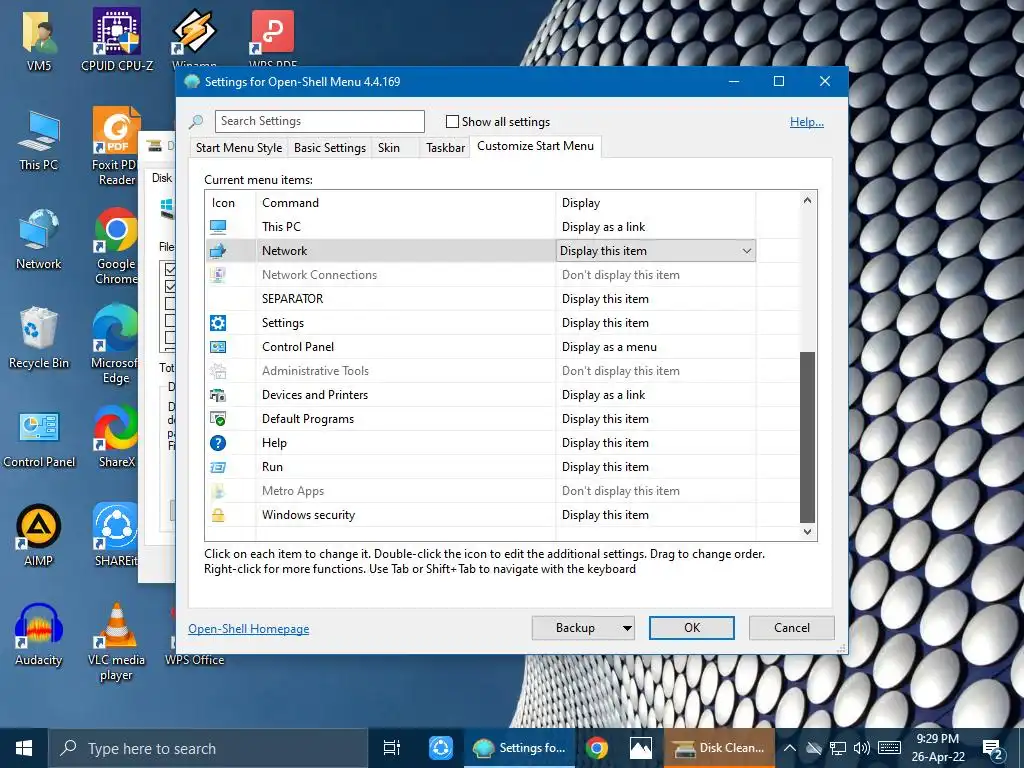Click the Cancel button
The height and width of the screenshot is (768, 1024).
[x=792, y=628]
